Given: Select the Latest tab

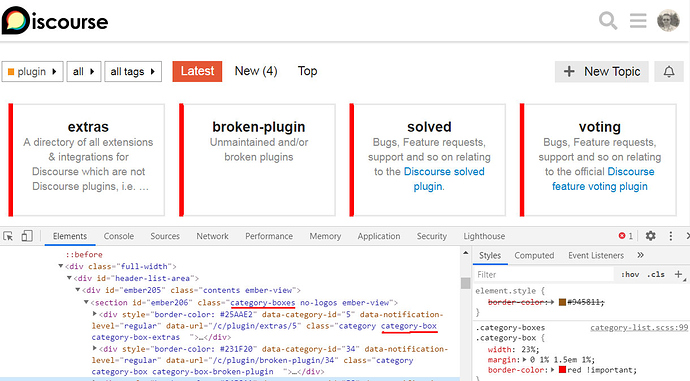Looking at the screenshot, I should point(197,71).
